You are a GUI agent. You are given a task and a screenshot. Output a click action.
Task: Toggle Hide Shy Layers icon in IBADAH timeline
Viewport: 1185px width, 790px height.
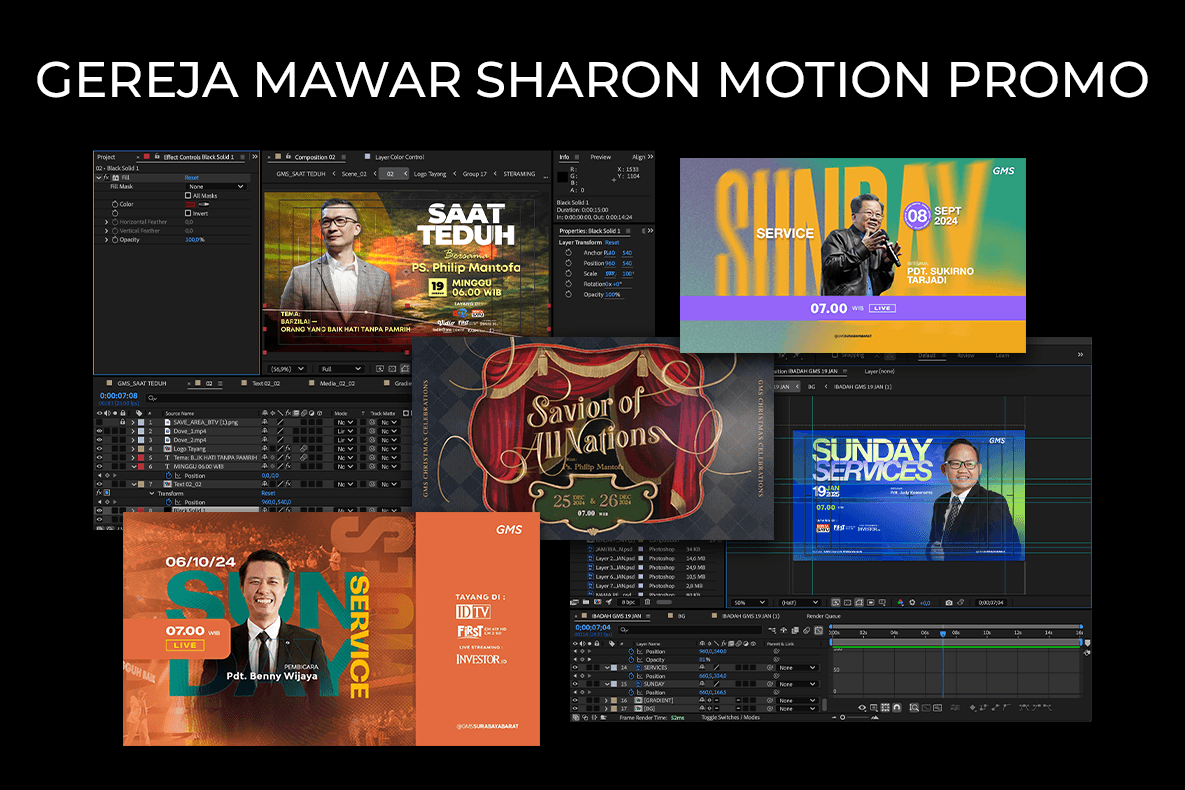tap(783, 630)
